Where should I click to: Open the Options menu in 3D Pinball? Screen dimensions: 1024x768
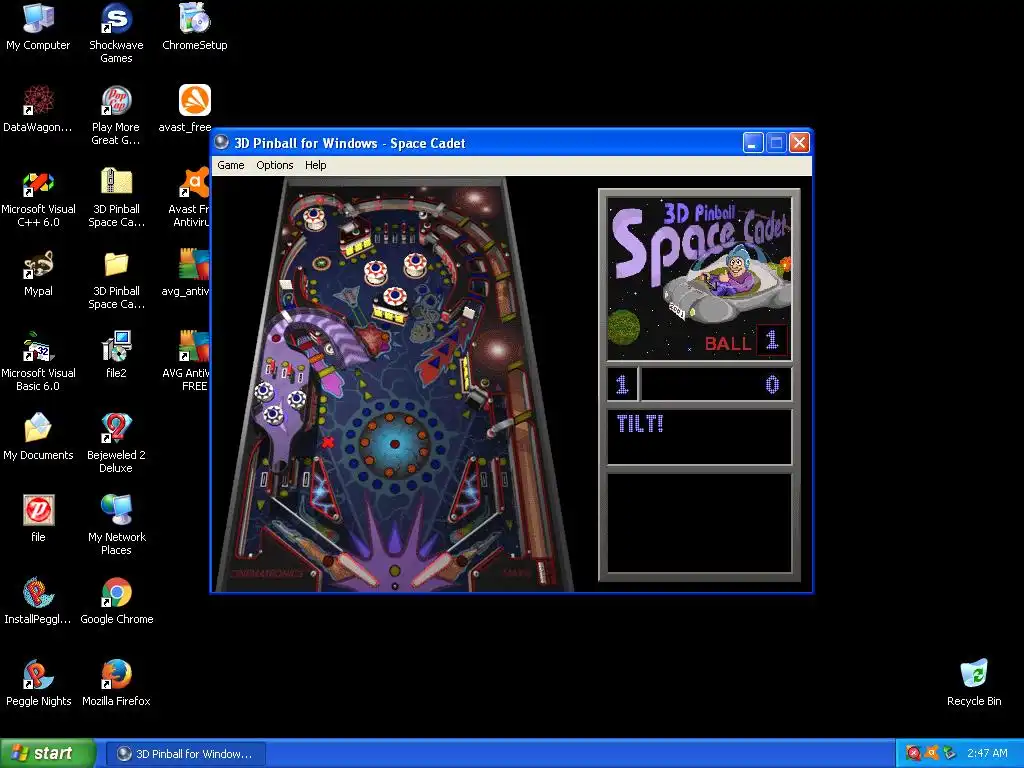(x=274, y=165)
